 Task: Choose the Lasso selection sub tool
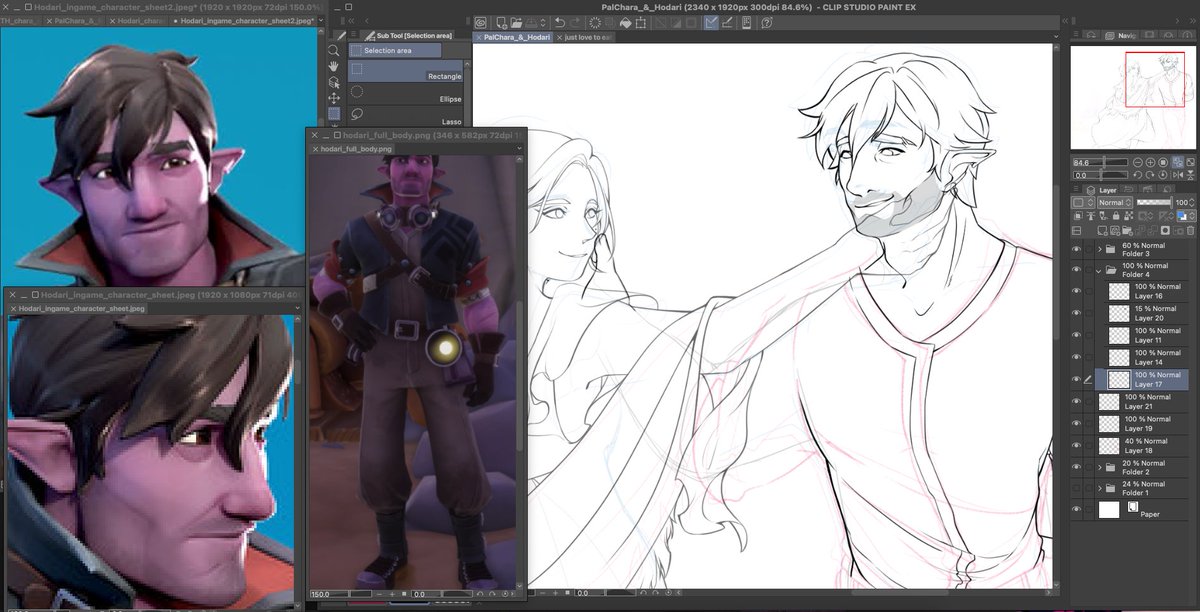pyautogui.click(x=405, y=116)
